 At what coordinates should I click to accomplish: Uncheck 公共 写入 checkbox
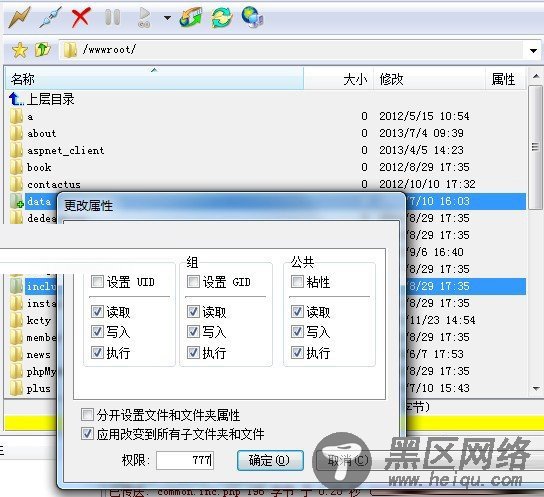pyautogui.click(x=297, y=332)
